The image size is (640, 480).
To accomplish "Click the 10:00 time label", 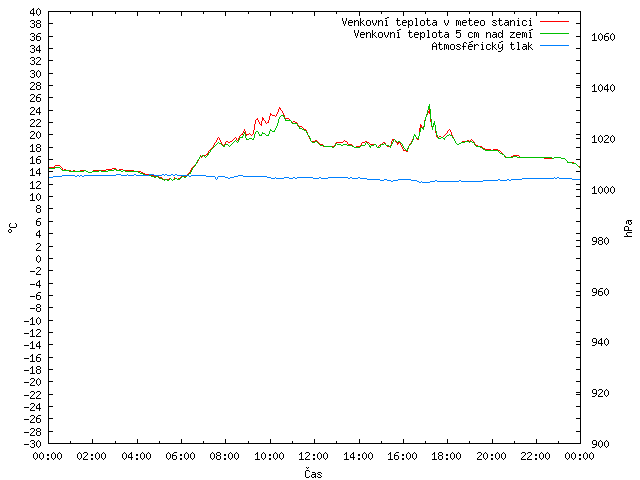I will 269,456.
